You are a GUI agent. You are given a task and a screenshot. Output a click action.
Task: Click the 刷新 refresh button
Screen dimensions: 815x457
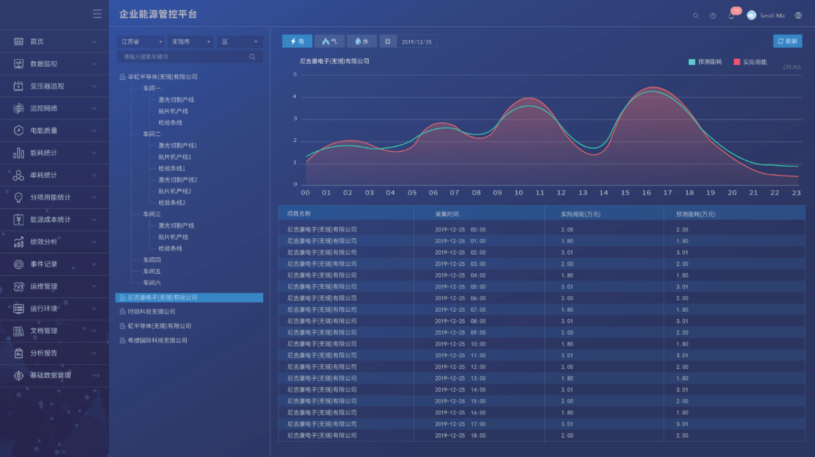pos(787,42)
